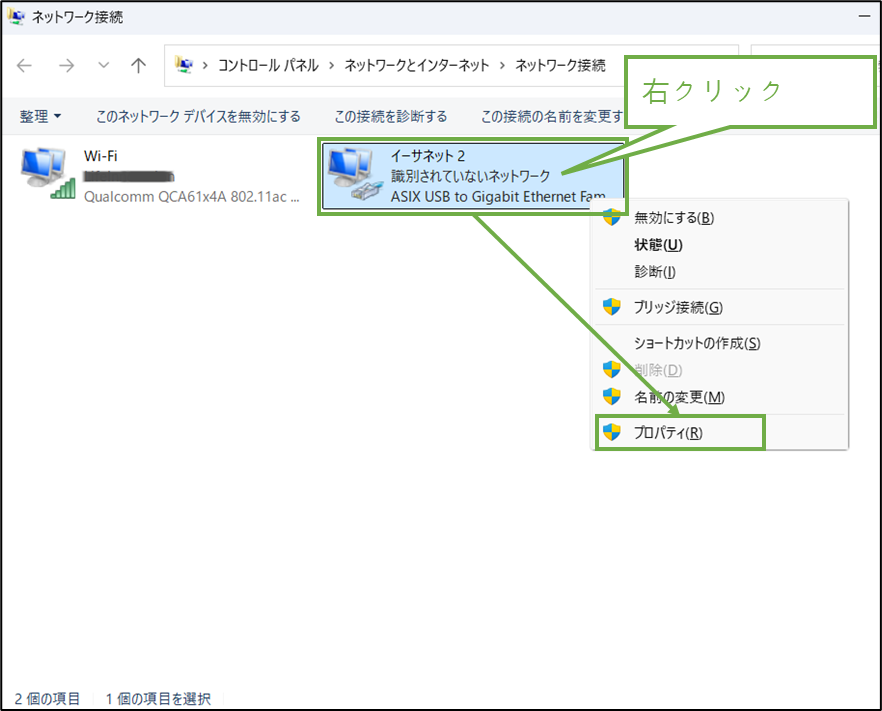Image resolution: width=882 pixels, height=711 pixels.
Task: Expand chevron before ネットワークとインターネット
Action: [332, 66]
